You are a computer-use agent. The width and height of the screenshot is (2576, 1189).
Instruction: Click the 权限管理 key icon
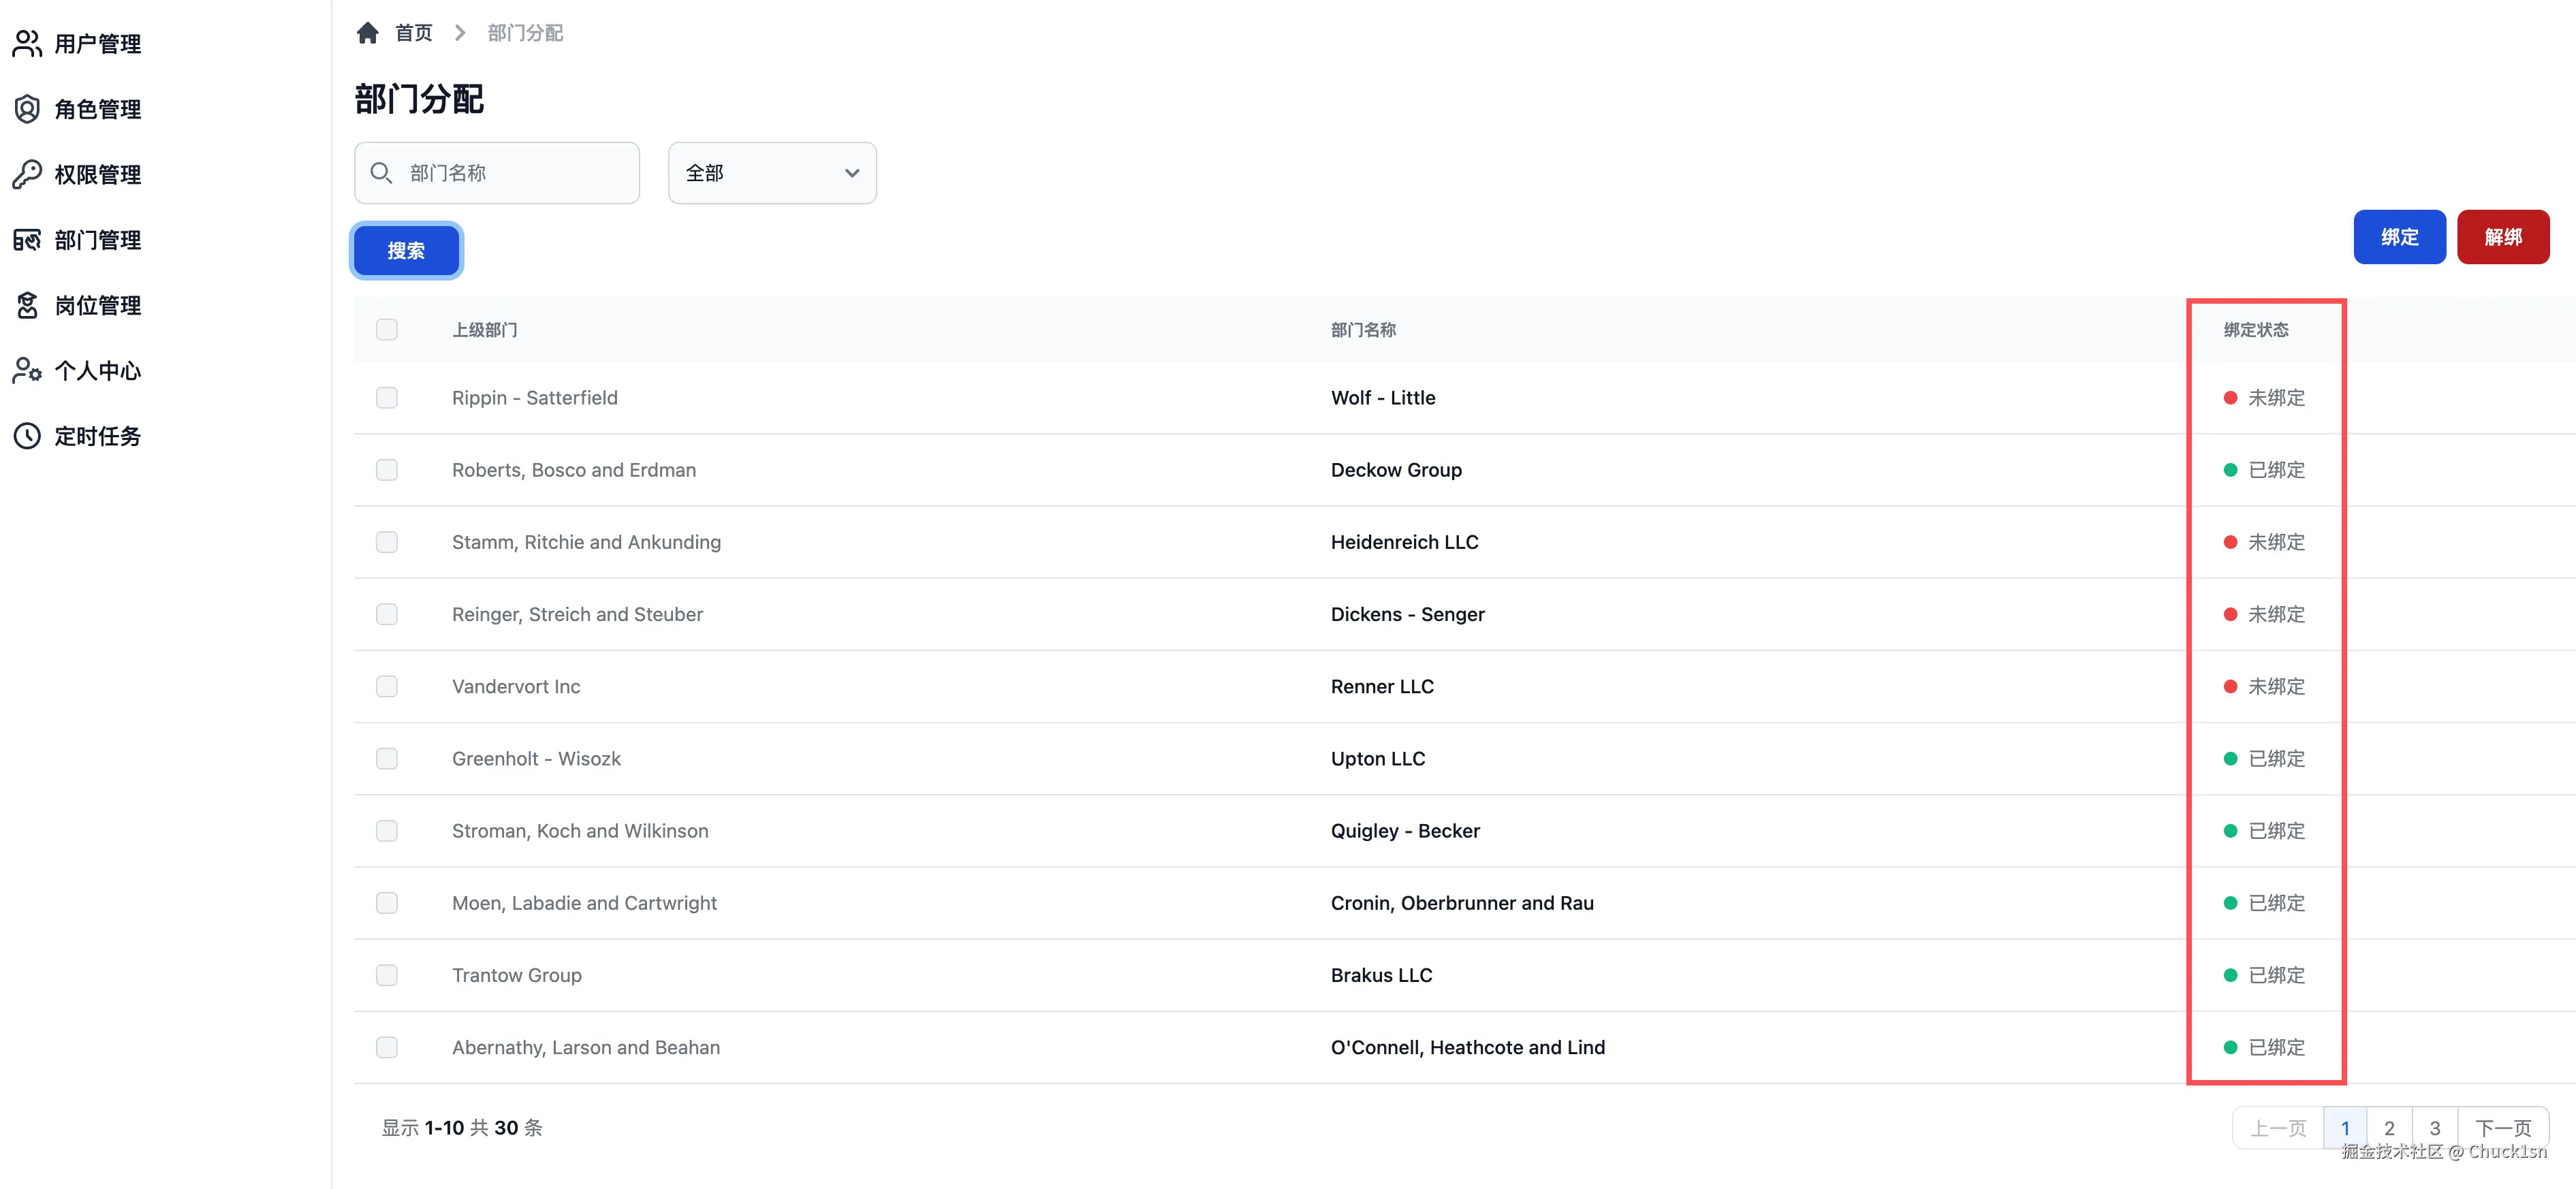27,174
